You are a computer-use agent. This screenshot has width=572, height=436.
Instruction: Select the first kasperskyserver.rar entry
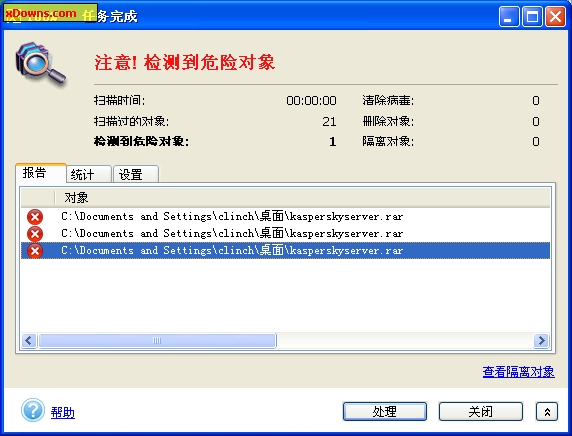tap(285, 217)
